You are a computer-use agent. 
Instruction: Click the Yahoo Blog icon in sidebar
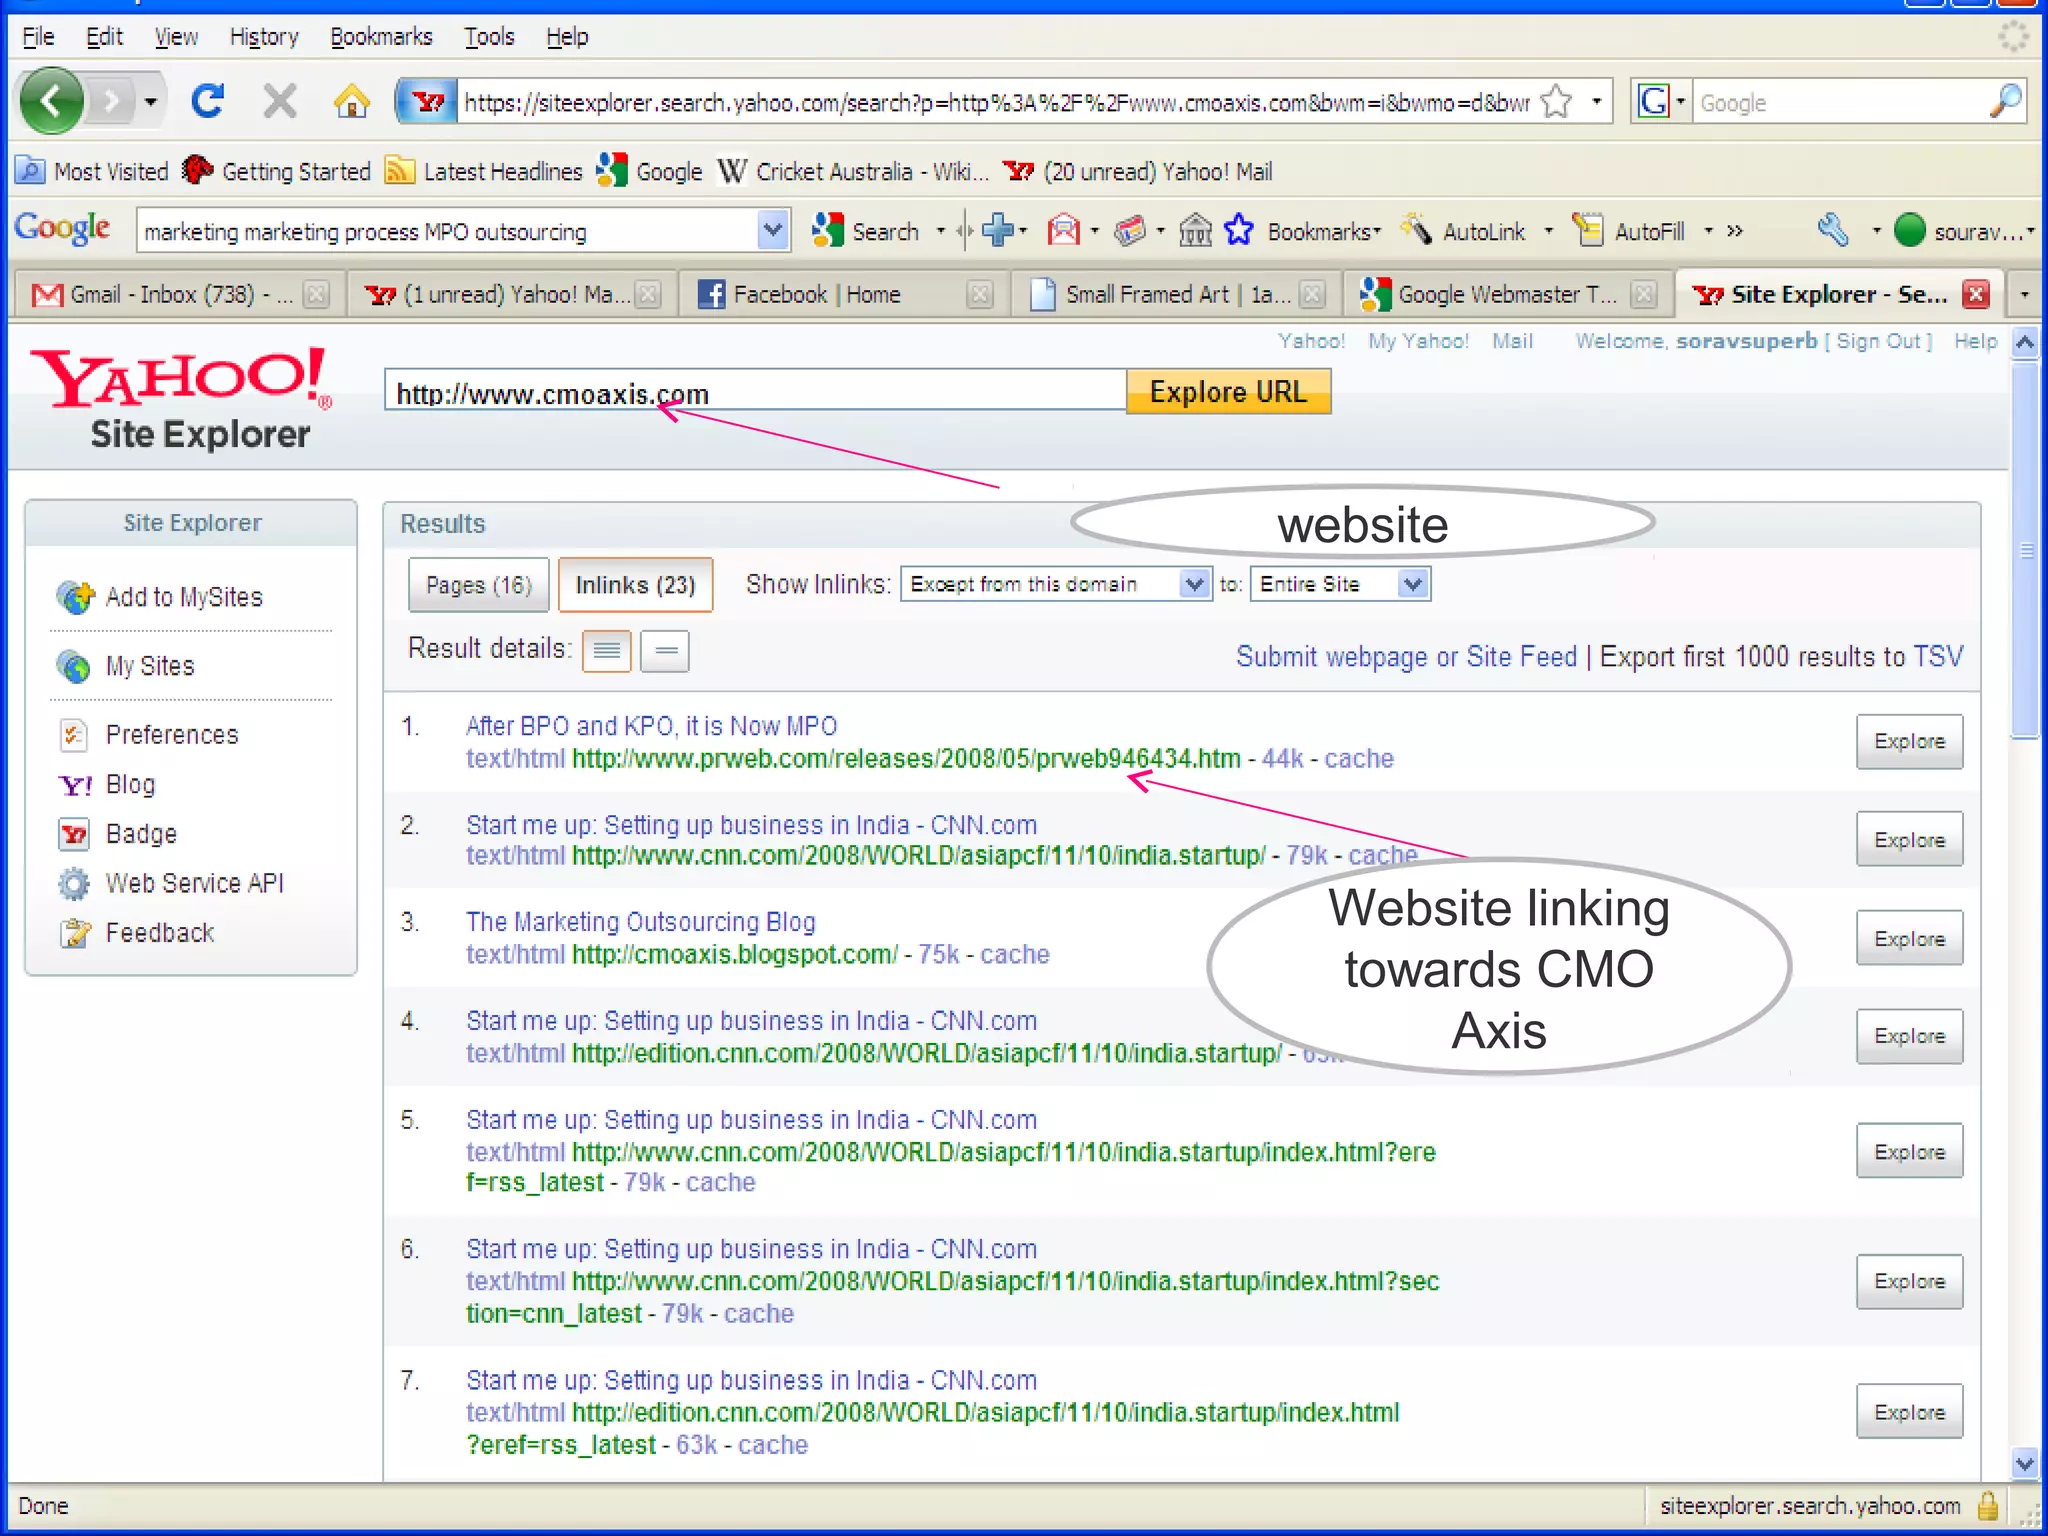75,785
